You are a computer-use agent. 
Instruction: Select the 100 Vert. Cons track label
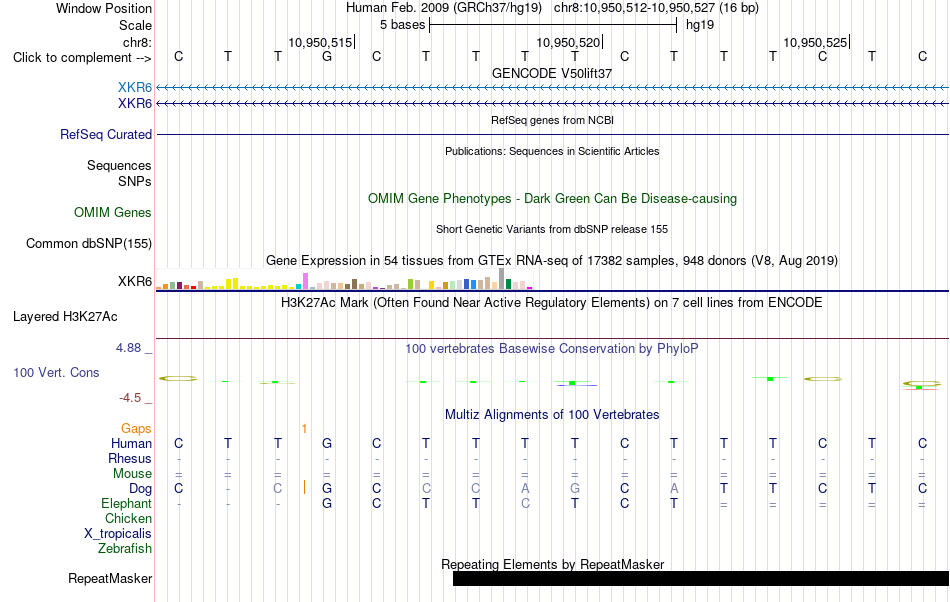pos(56,372)
